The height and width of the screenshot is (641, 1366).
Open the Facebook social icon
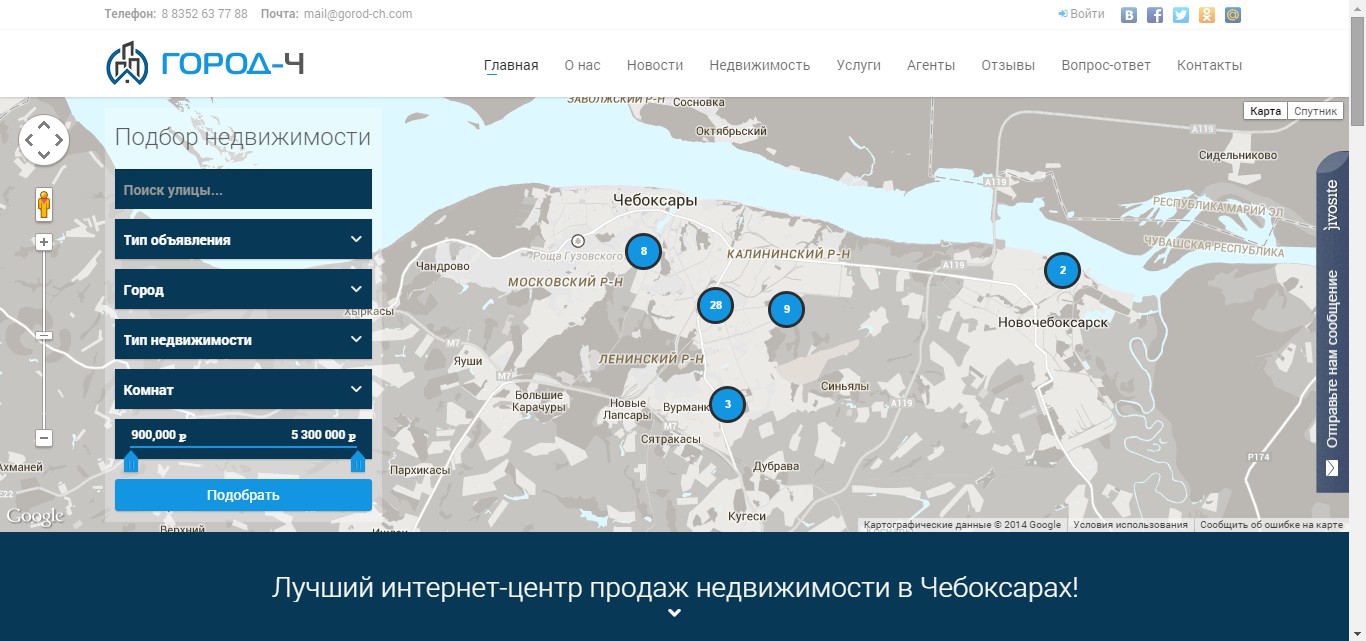(x=1155, y=15)
